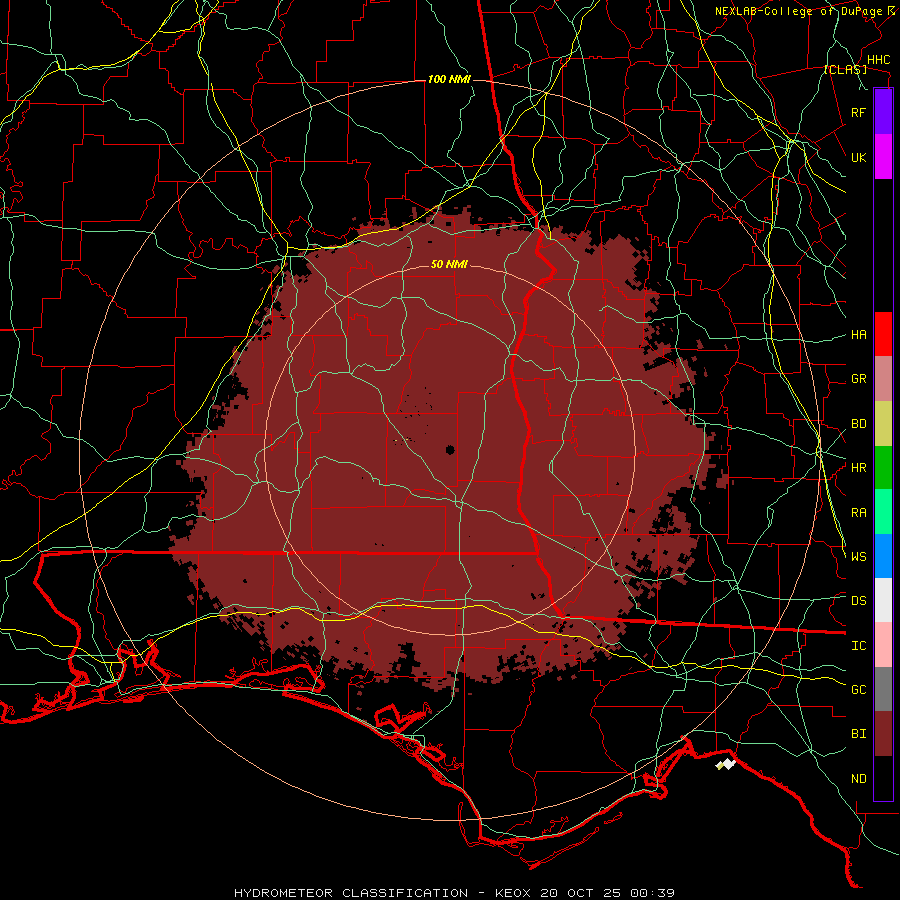Image resolution: width=900 pixels, height=900 pixels.
Task: Click the black radar site dot
Action: pyautogui.click(x=450, y=449)
